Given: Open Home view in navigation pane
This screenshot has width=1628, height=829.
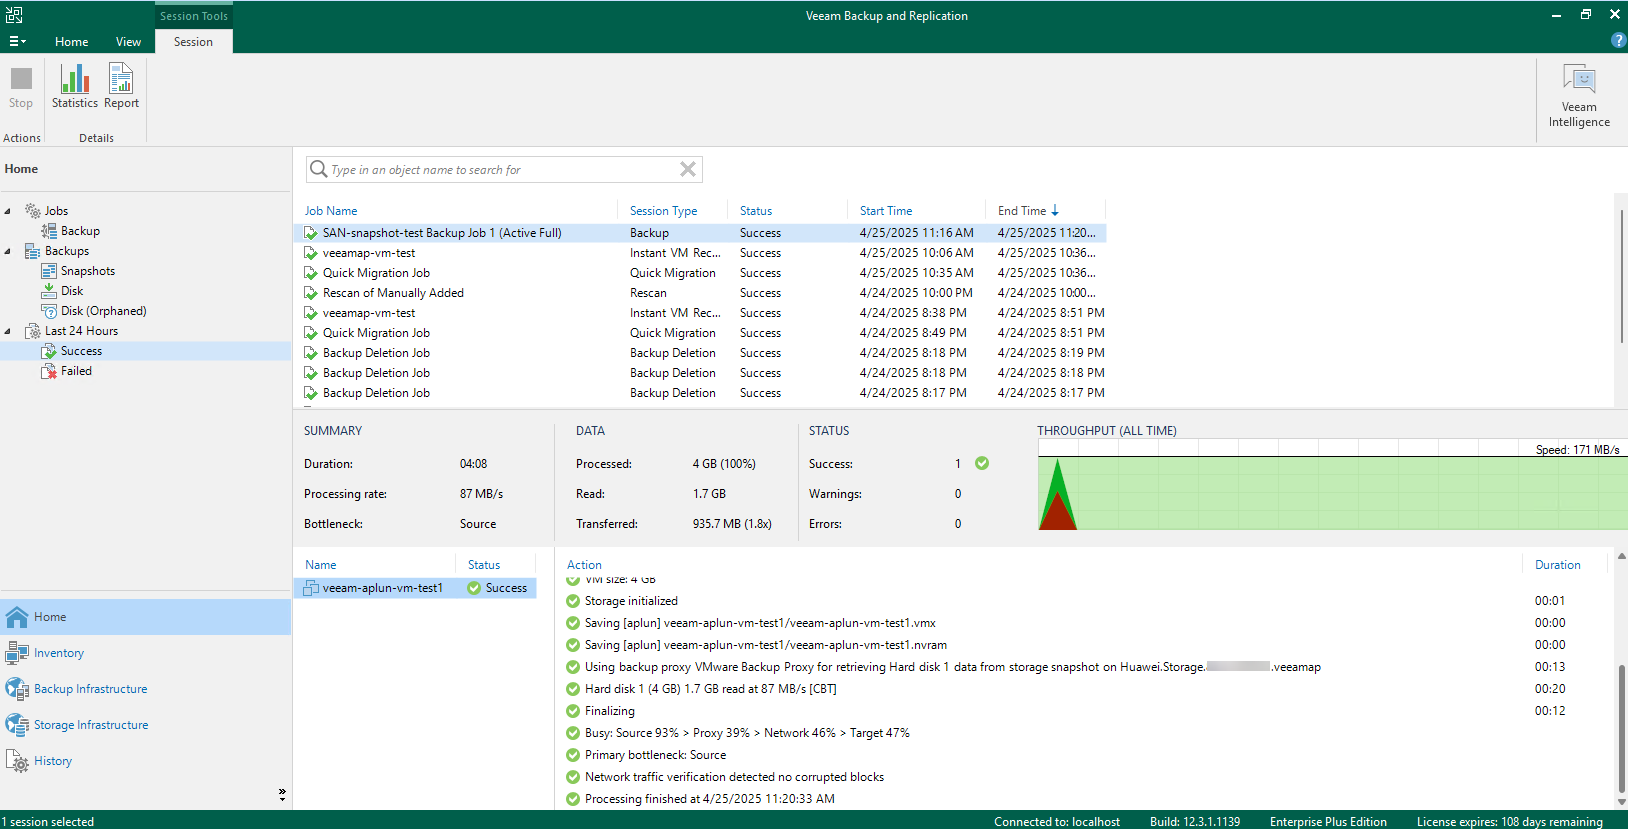Looking at the screenshot, I should pyautogui.click(x=146, y=617).
